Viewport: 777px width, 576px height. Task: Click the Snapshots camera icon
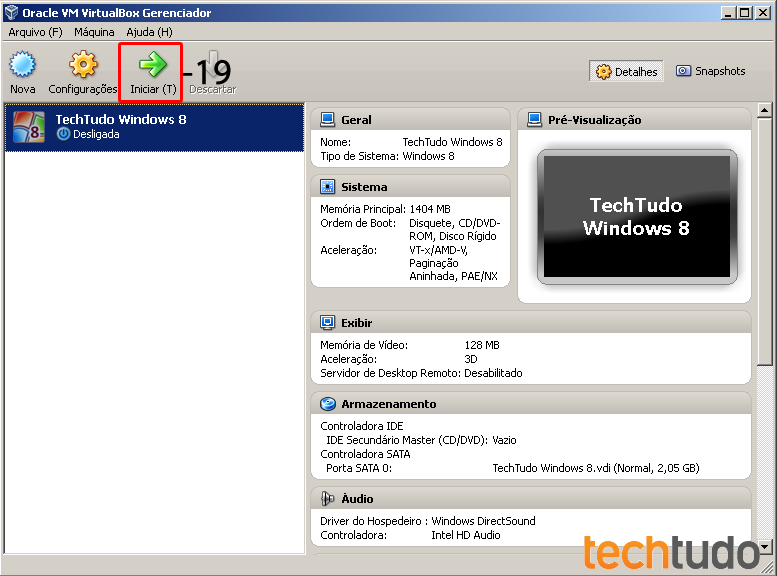683,71
